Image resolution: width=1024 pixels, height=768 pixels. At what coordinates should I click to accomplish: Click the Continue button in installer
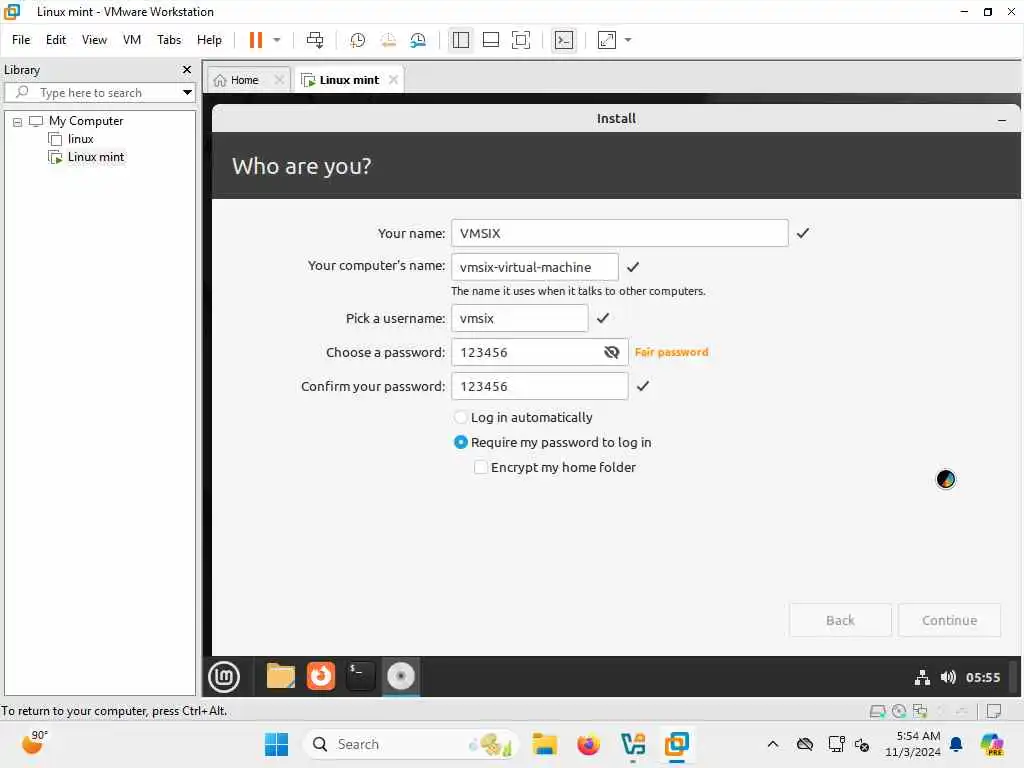(x=949, y=620)
